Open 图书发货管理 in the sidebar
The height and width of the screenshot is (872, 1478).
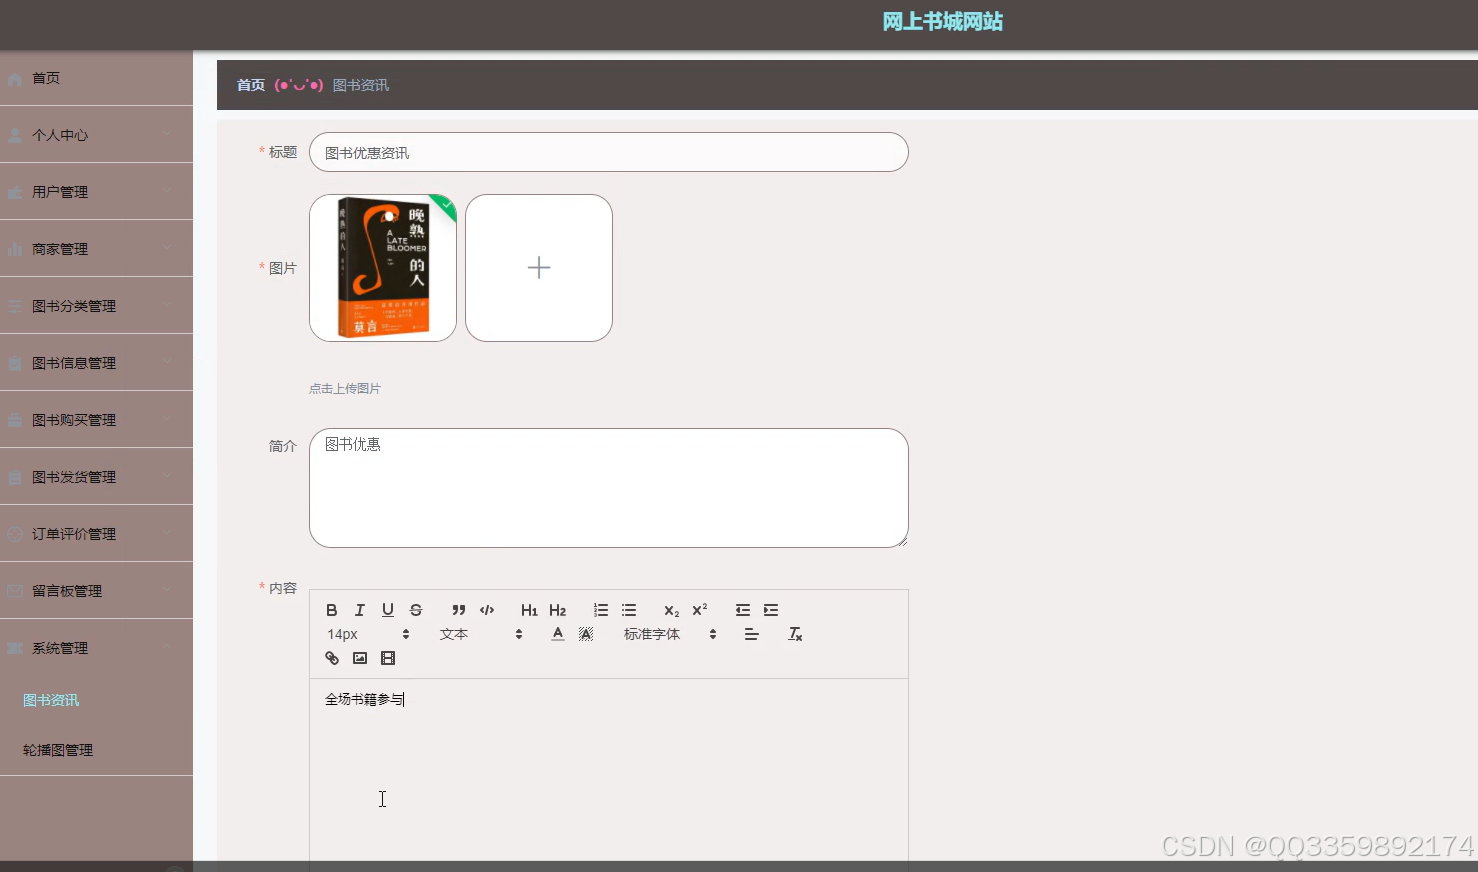click(x=96, y=477)
